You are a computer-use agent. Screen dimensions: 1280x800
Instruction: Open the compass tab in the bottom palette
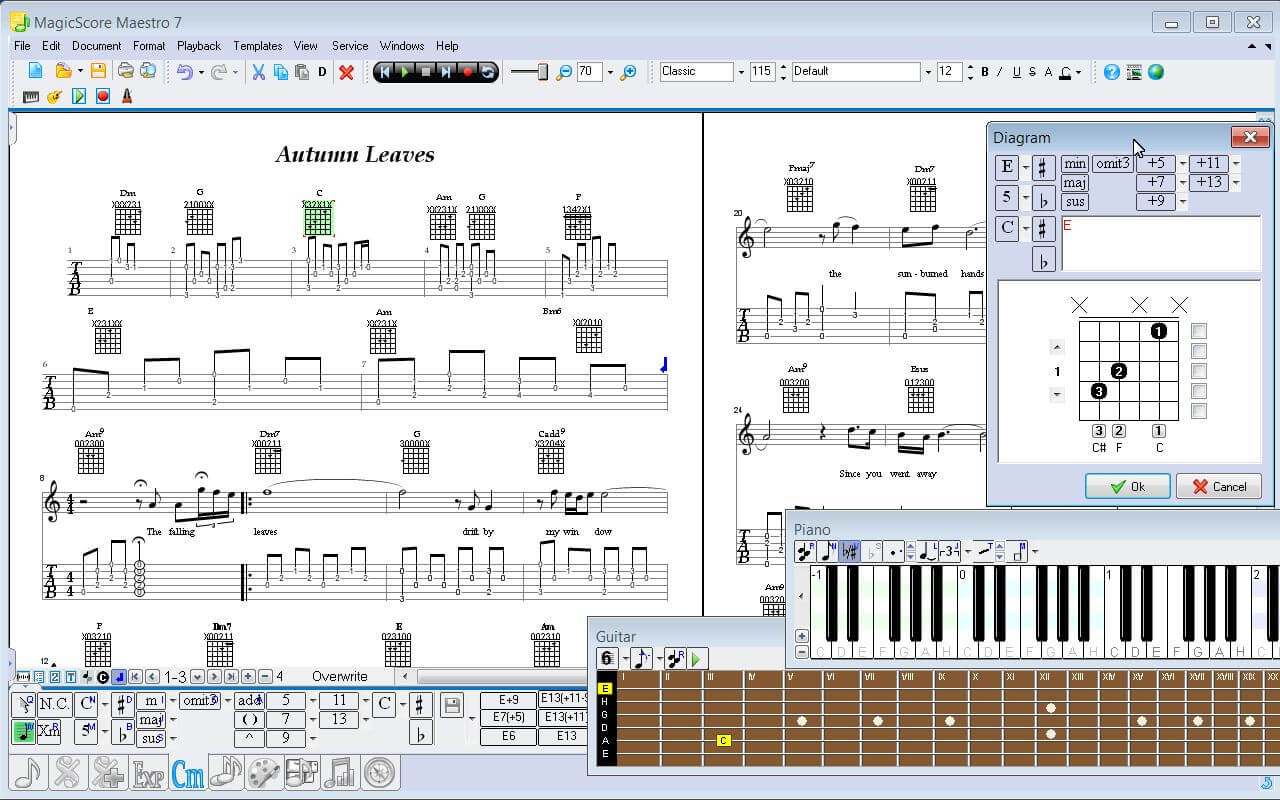click(x=379, y=773)
